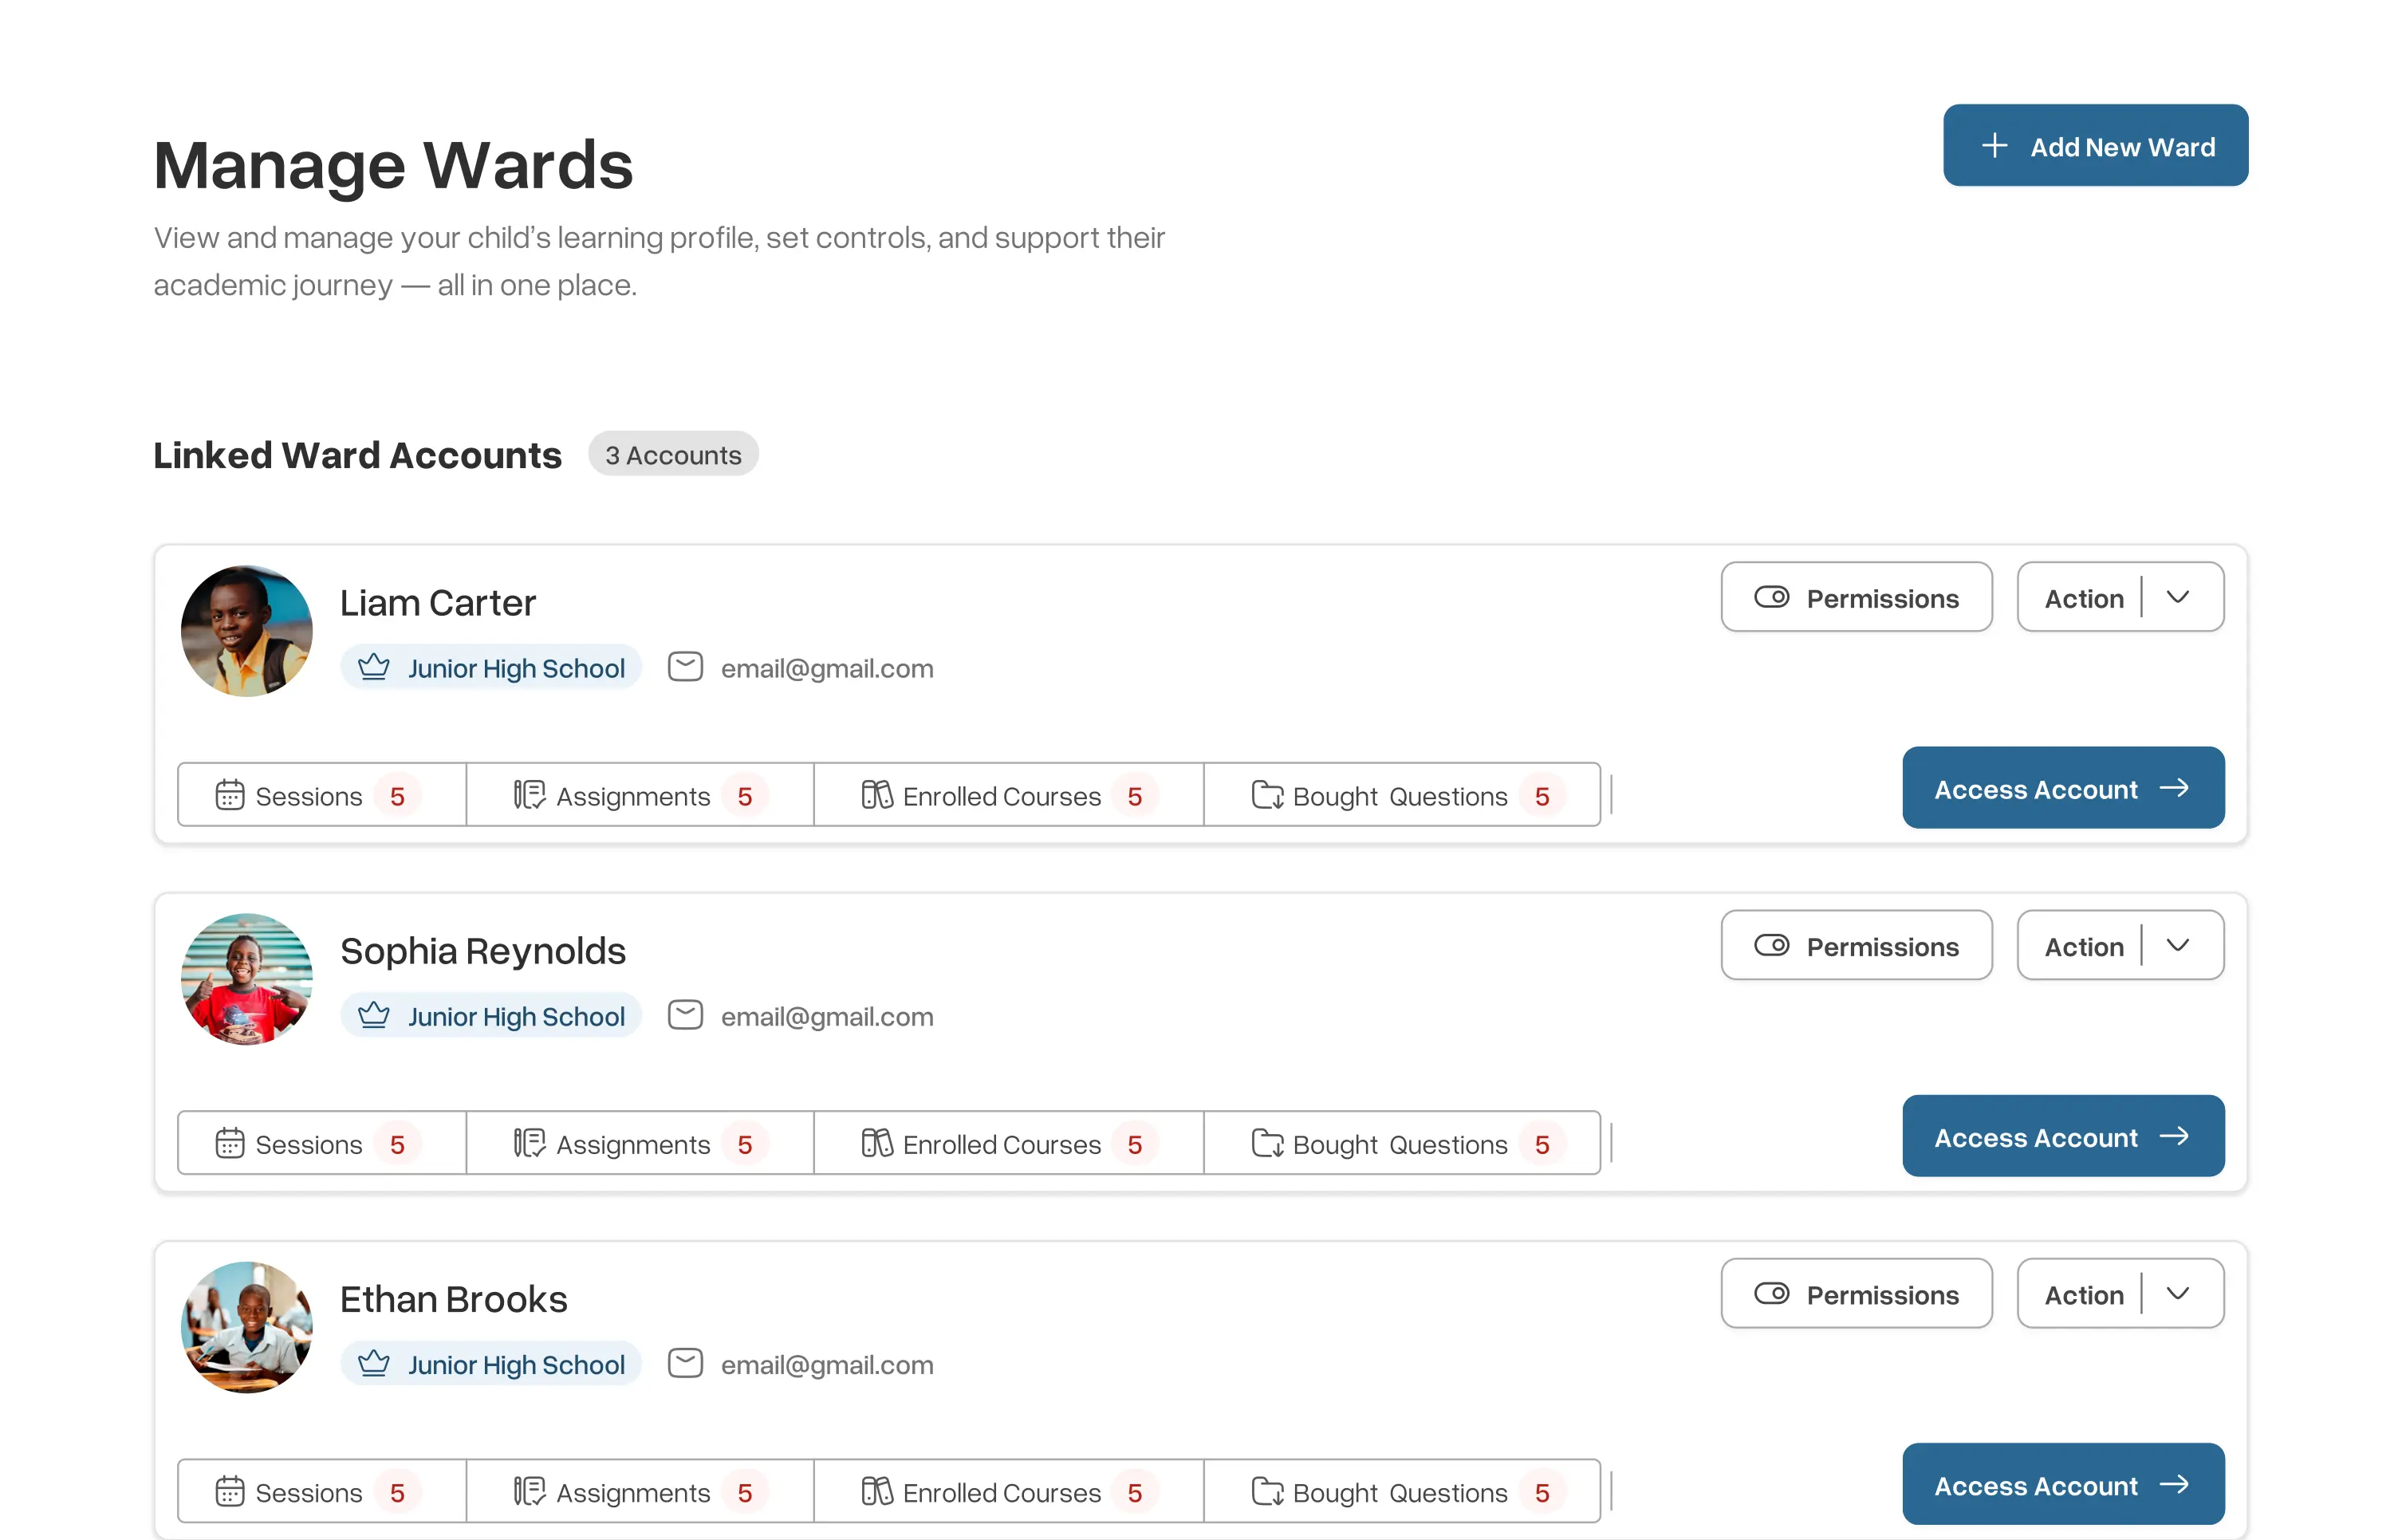Click the calendar icon in Liam Carter's Sessions tab
The height and width of the screenshot is (1540, 2402).
coord(230,796)
